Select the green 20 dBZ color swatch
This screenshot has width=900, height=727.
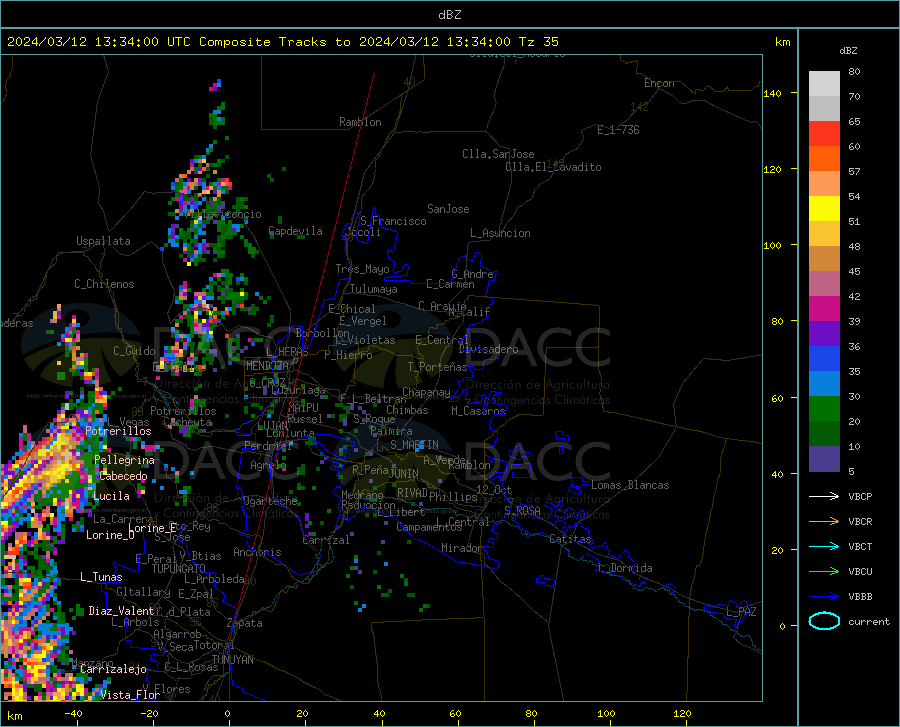(824, 409)
